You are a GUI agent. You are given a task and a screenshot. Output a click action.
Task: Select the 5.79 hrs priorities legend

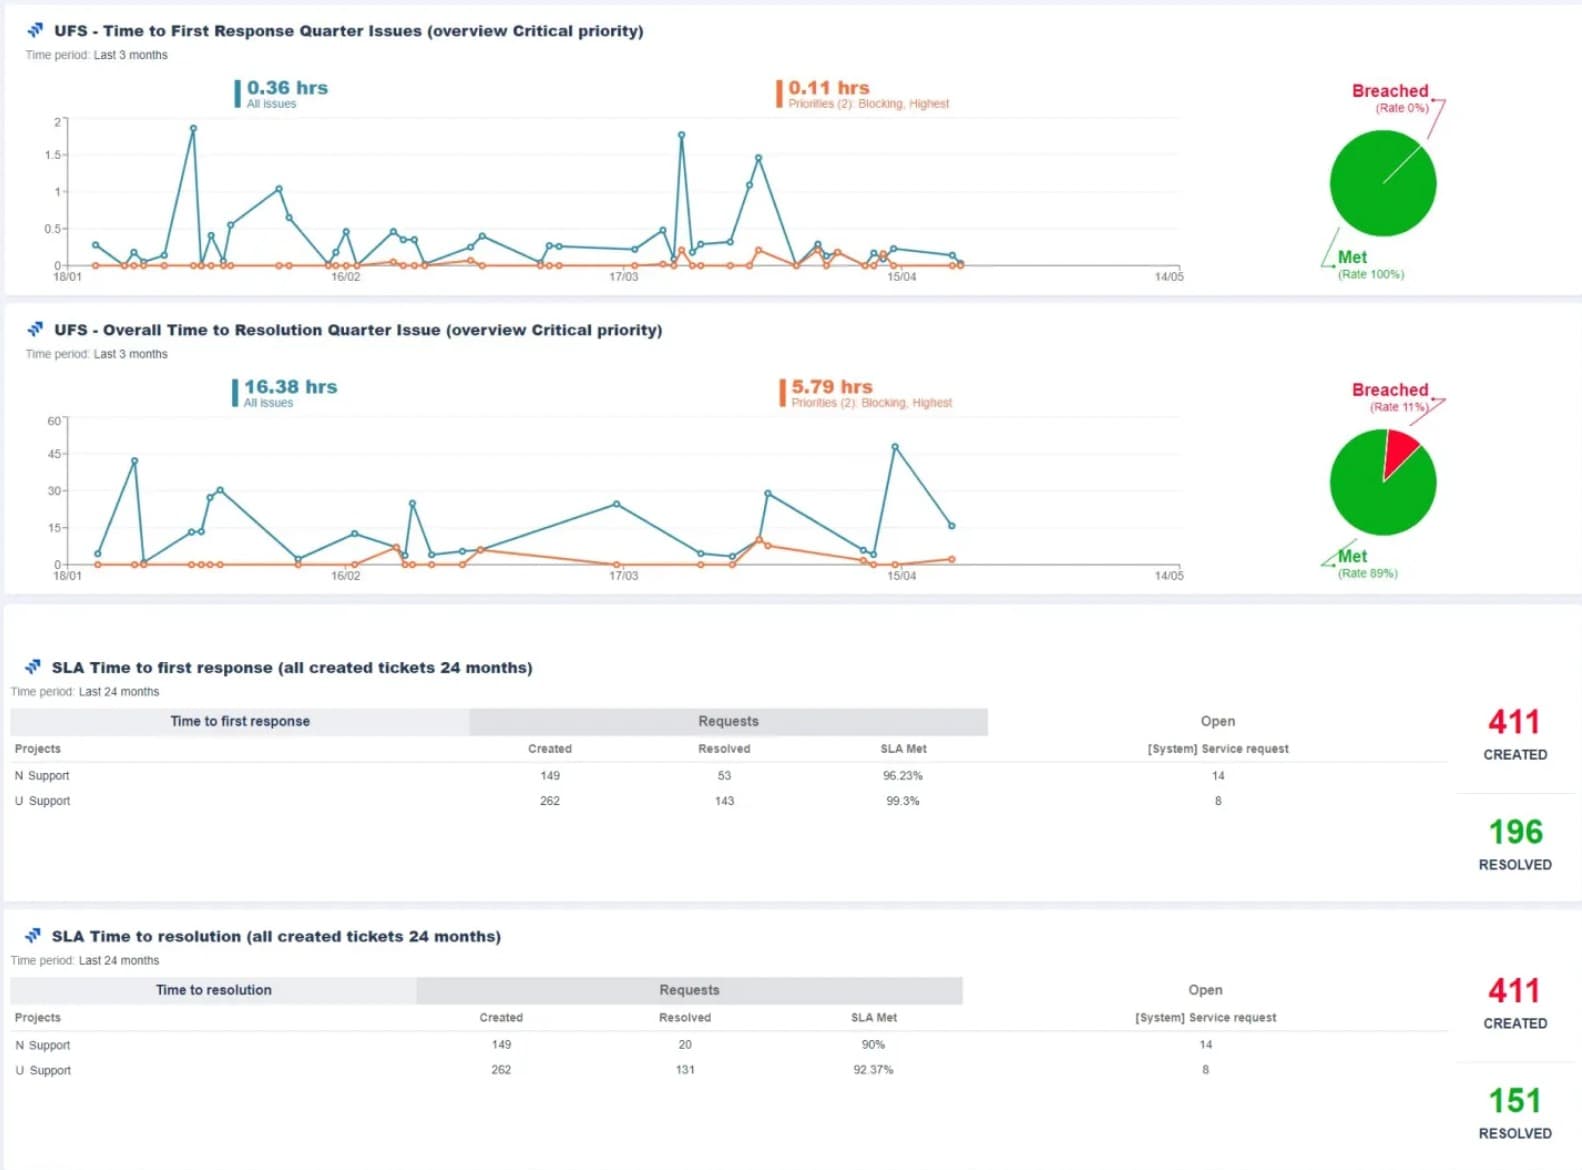pos(866,392)
